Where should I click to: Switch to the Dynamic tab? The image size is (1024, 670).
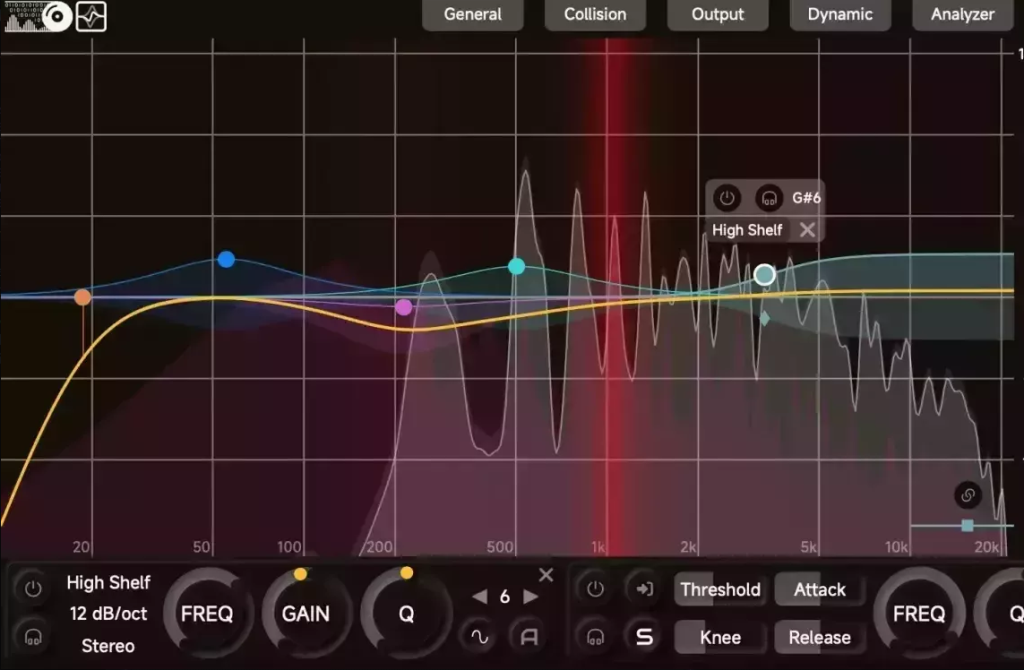[x=840, y=15]
